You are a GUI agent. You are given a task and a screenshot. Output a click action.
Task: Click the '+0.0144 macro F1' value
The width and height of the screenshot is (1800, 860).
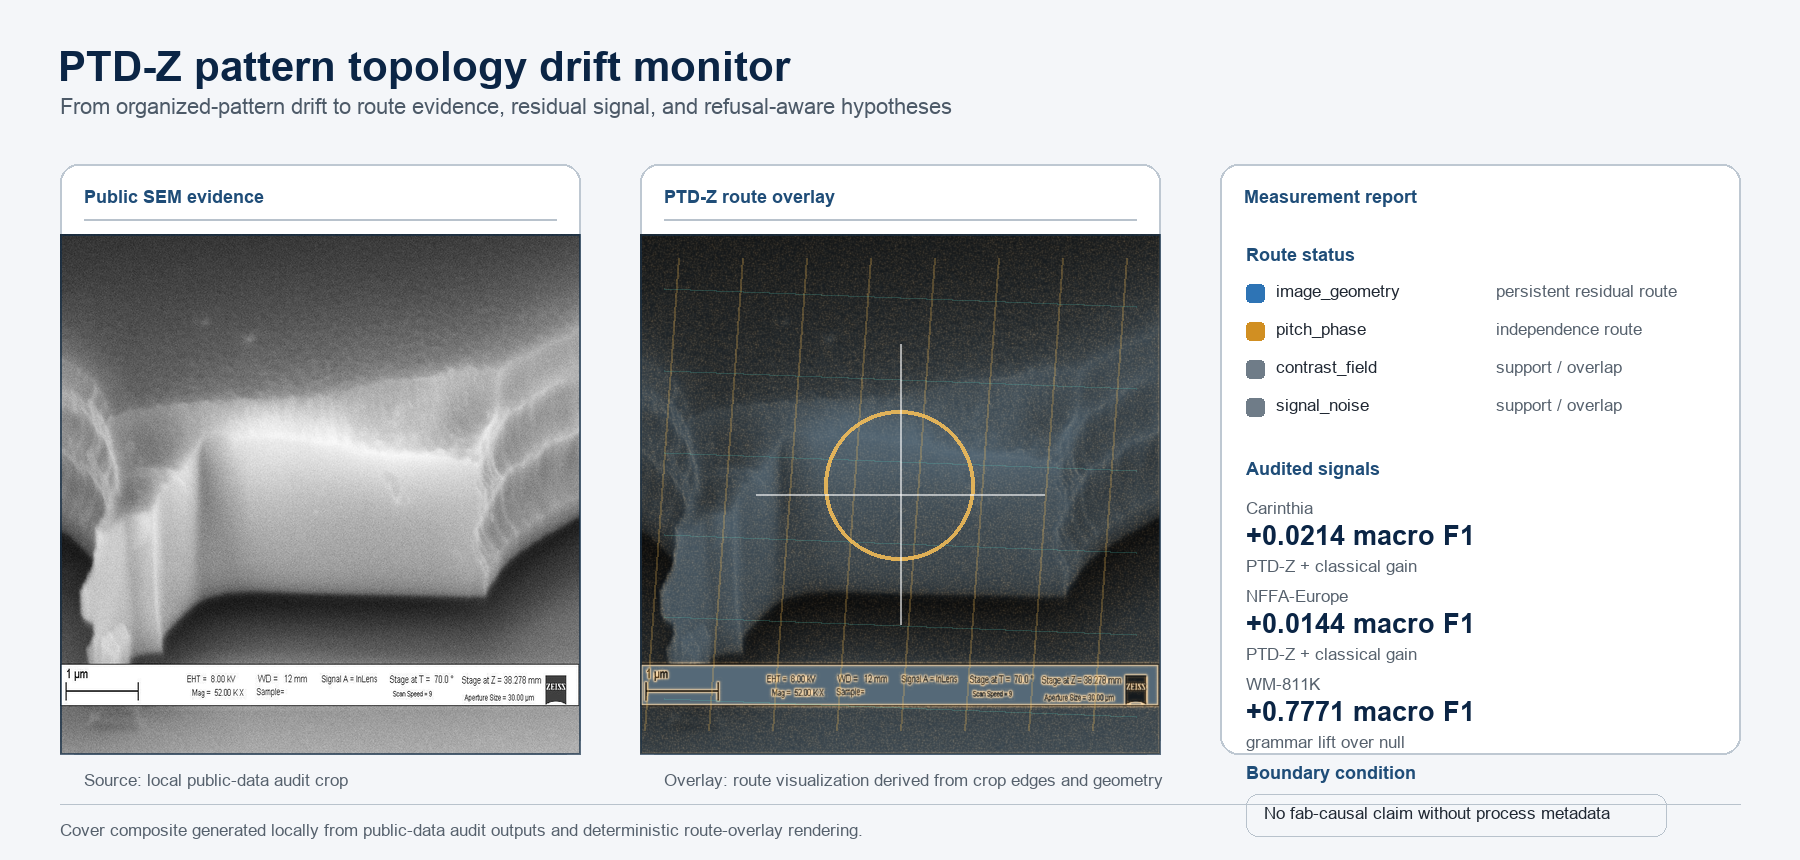click(x=1360, y=624)
